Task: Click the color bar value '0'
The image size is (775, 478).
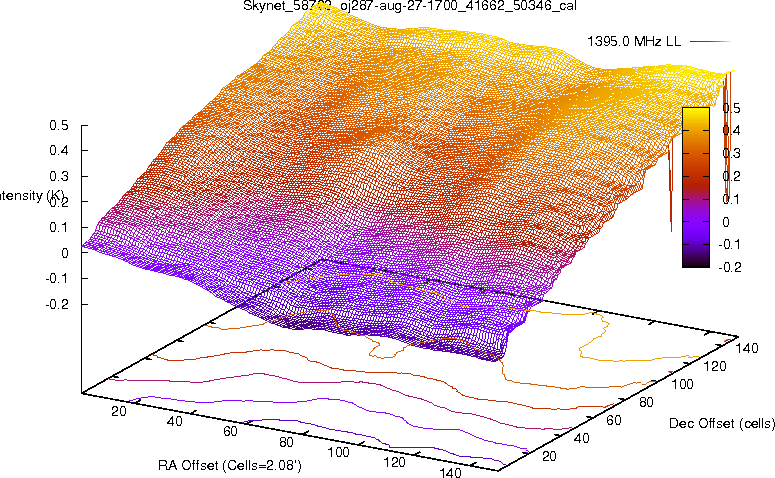Action: [726, 222]
